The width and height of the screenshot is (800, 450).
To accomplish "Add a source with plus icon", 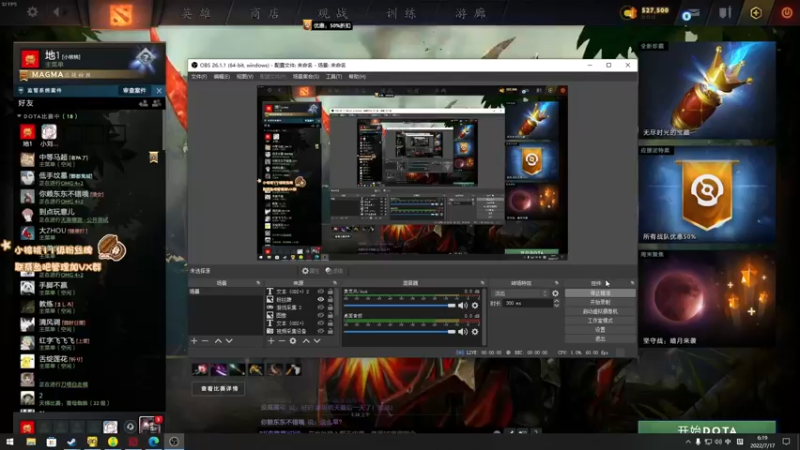I will (x=271, y=341).
